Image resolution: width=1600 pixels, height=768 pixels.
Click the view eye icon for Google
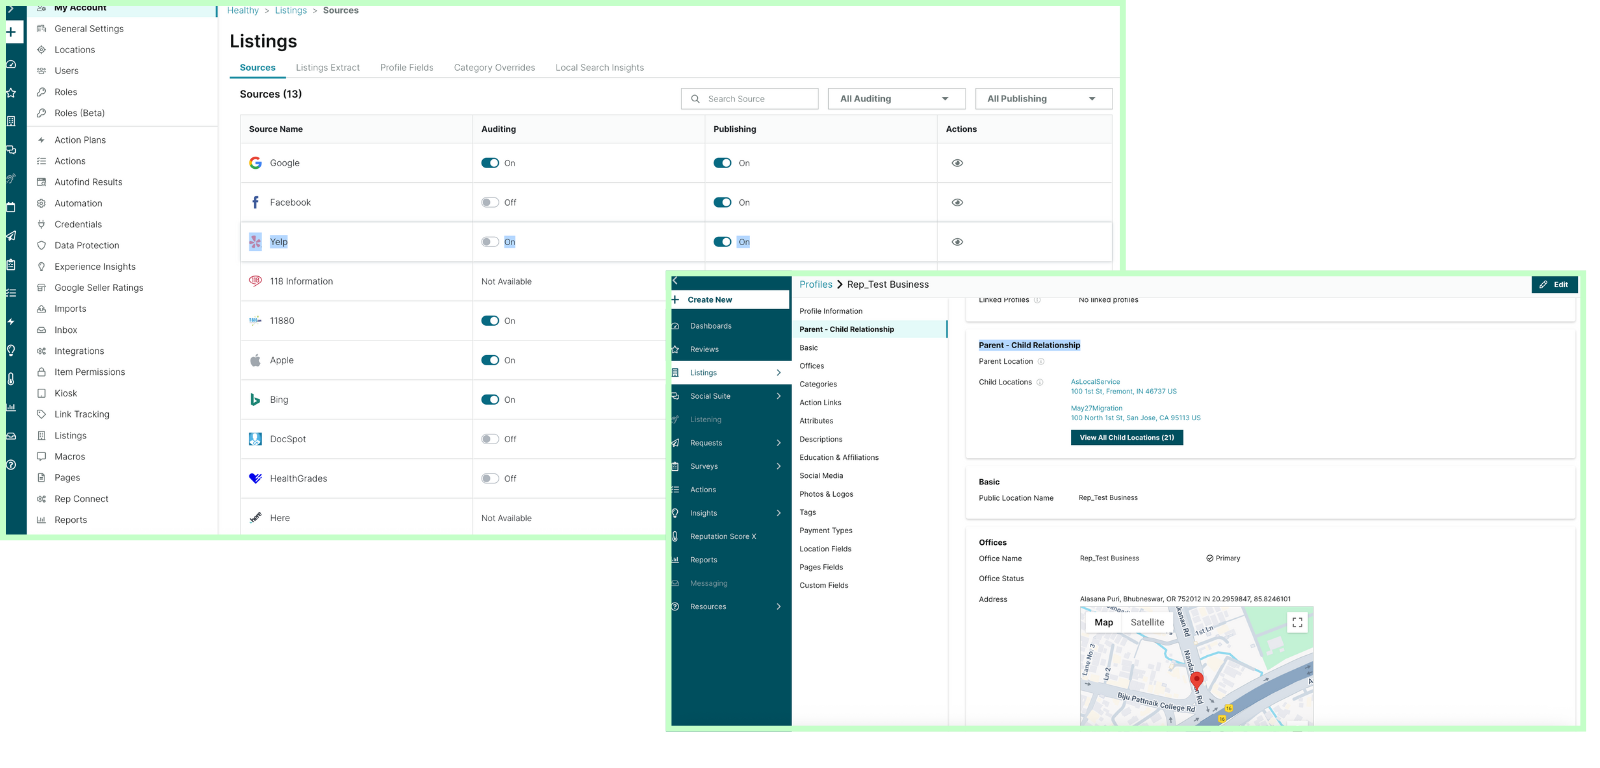pos(957,163)
